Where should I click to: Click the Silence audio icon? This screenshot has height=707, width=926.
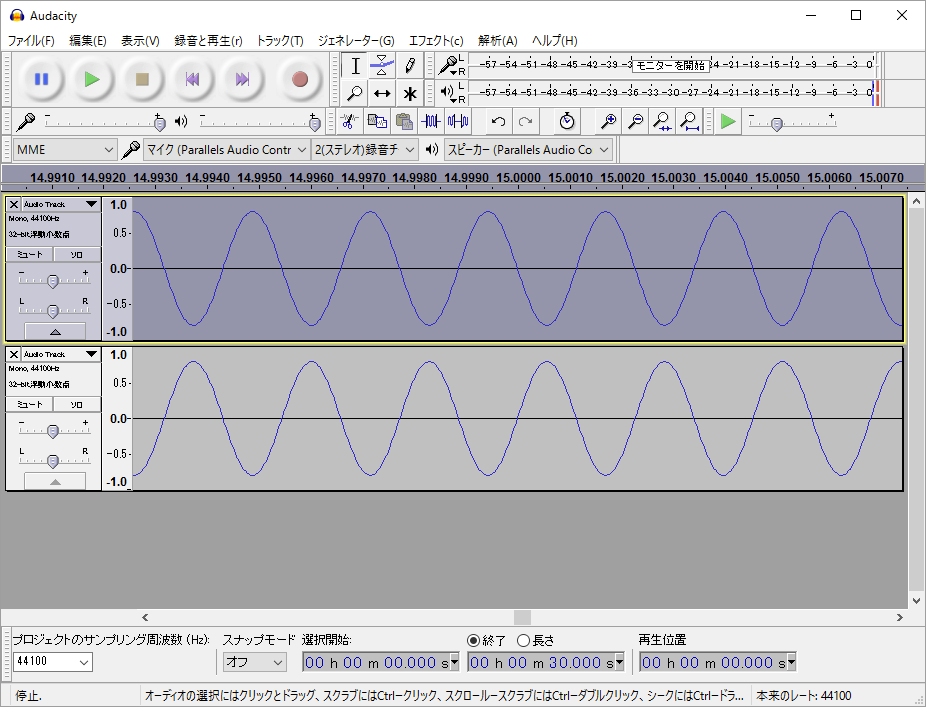(458, 122)
